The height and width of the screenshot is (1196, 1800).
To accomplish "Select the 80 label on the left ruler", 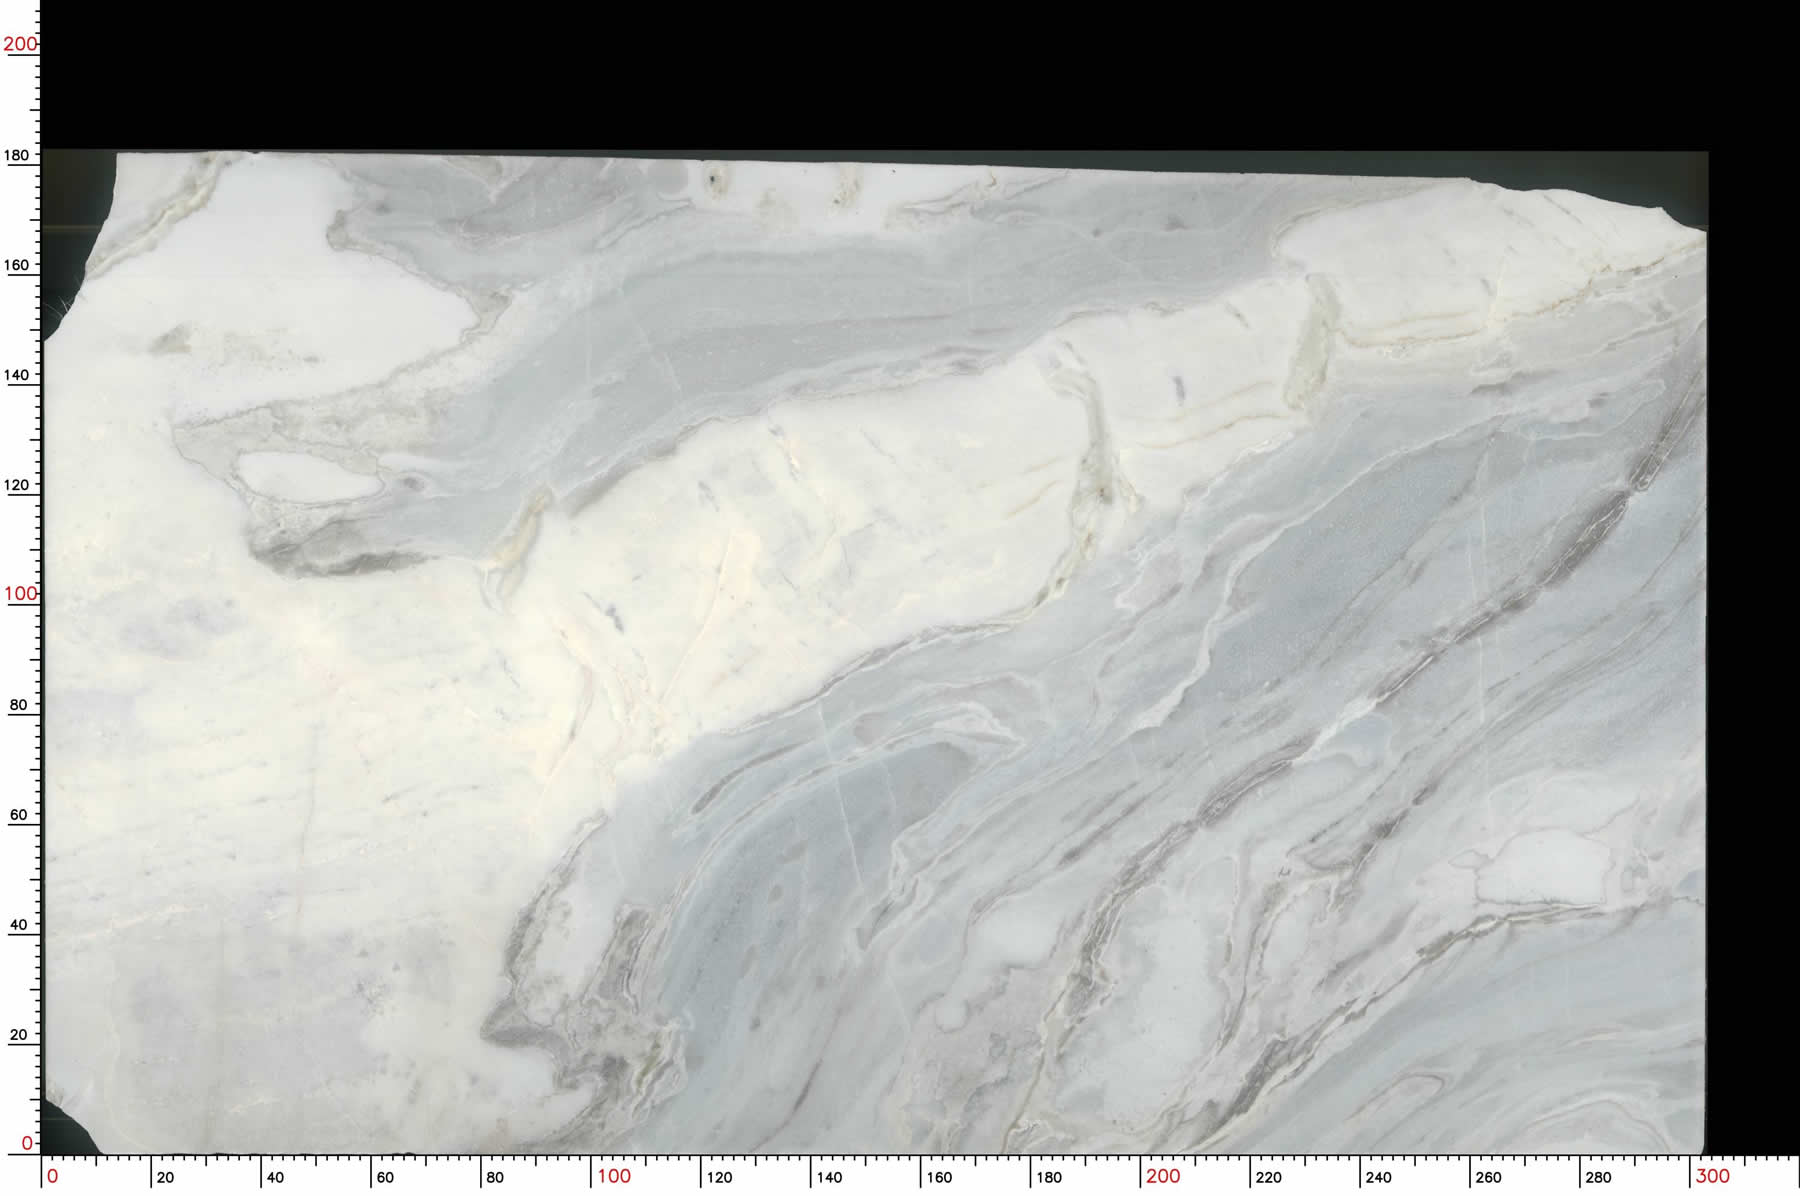I will pyautogui.click(x=19, y=705).
